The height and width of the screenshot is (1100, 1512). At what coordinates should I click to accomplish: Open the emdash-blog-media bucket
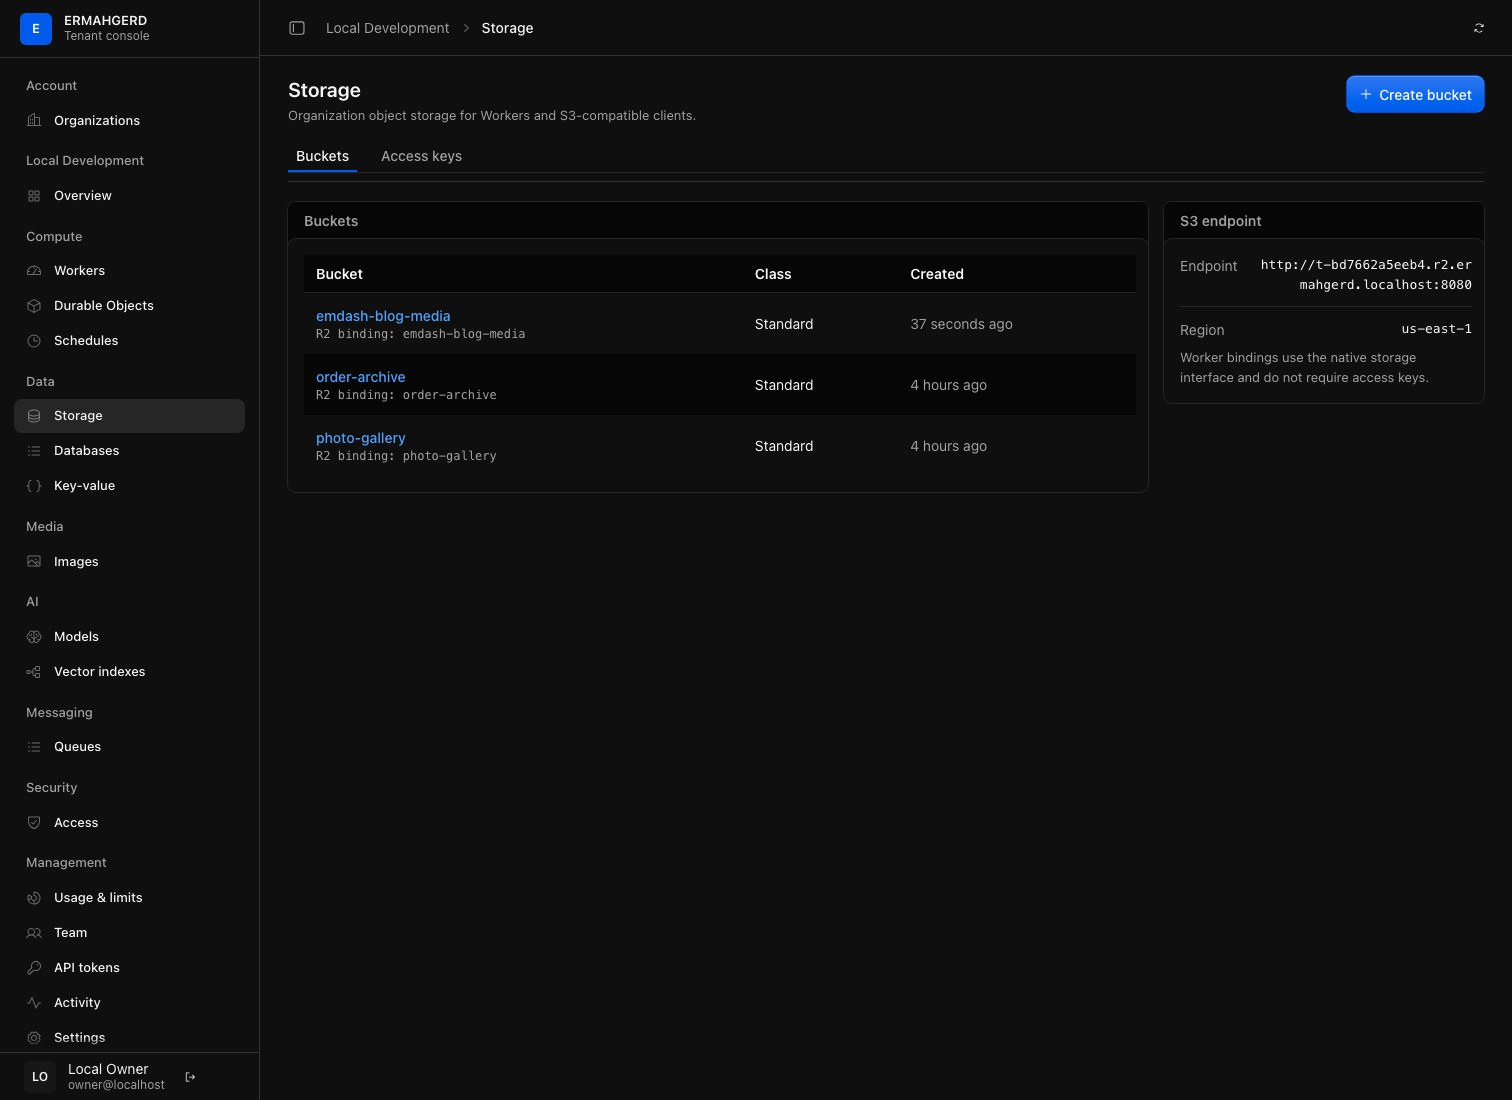[x=383, y=316]
